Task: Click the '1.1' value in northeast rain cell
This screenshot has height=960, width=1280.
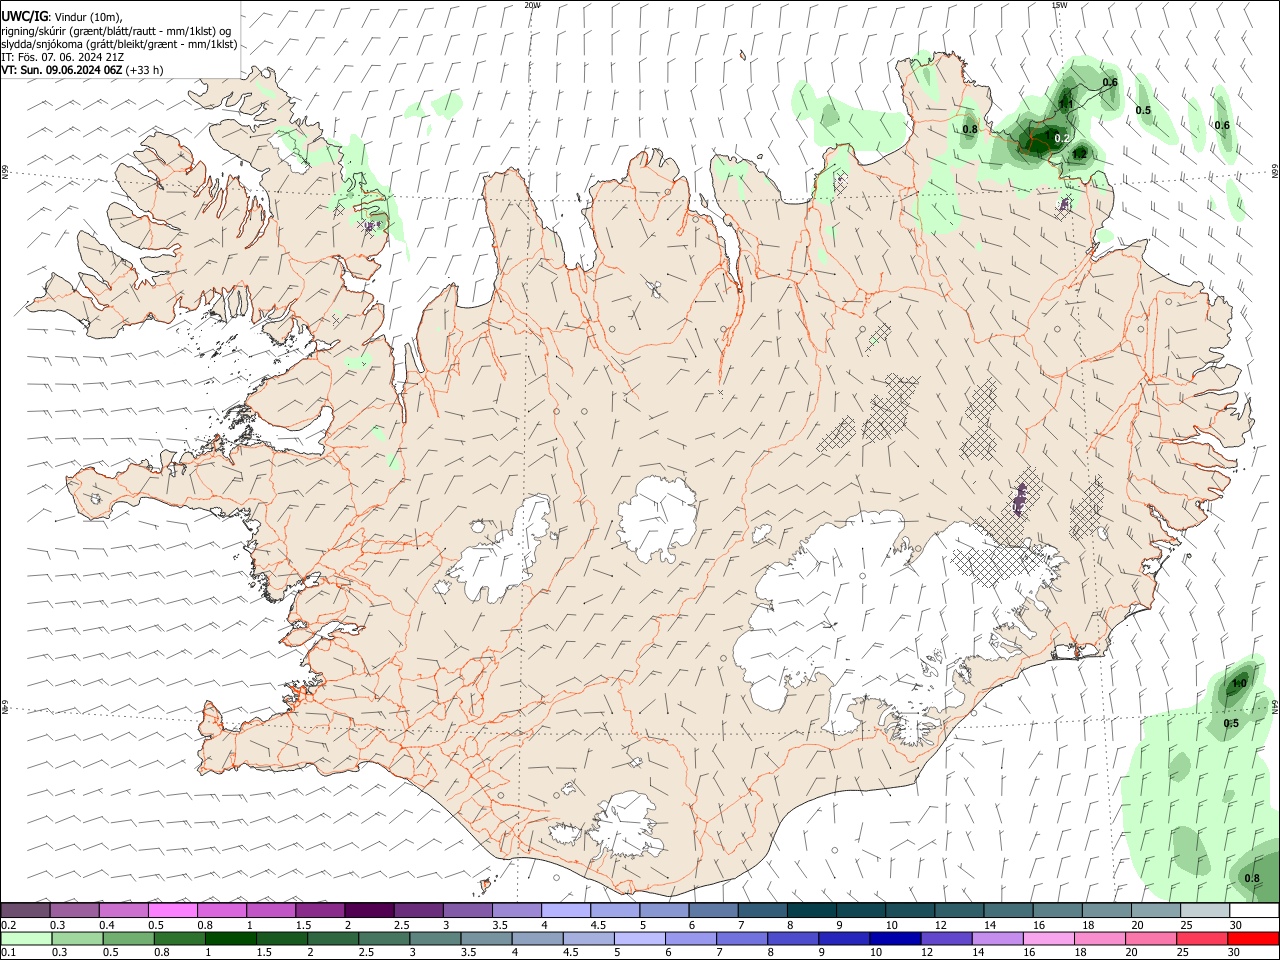Action: tap(1065, 104)
